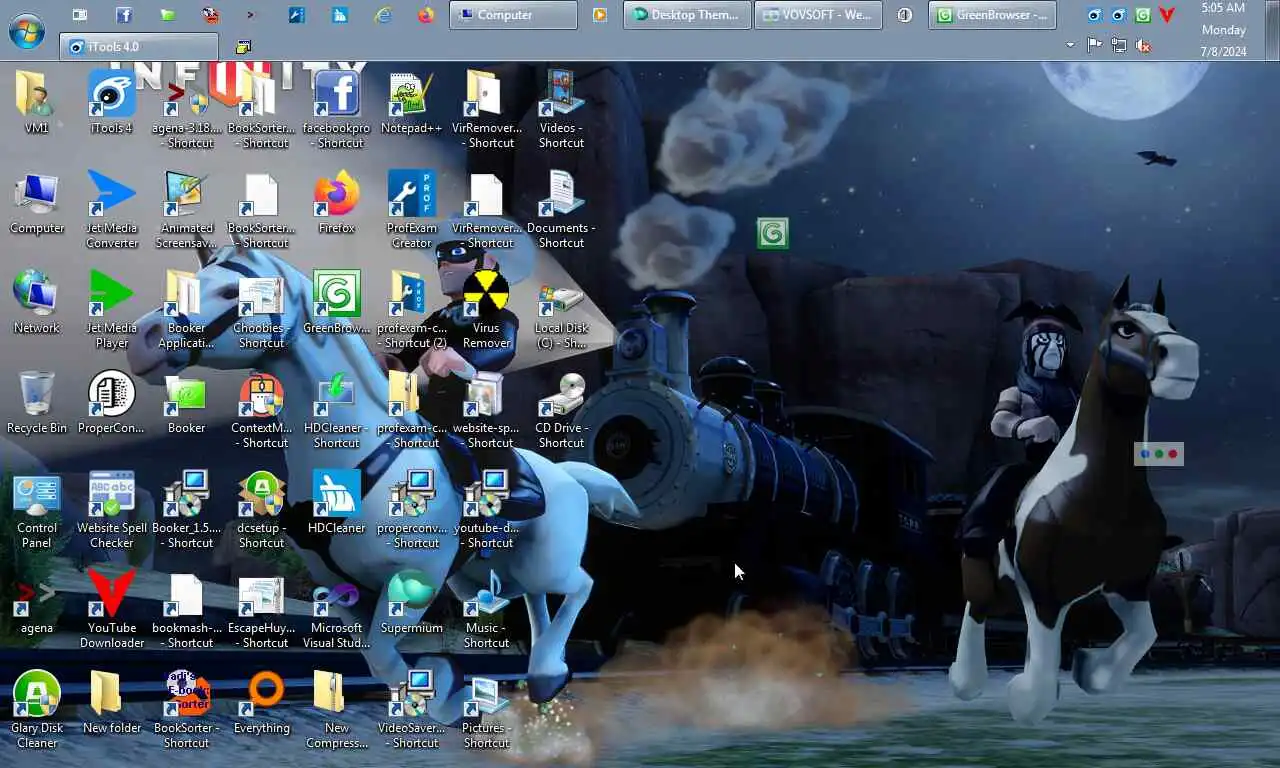
Task: Select the Music shortcut icon
Action: coord(486,609)
